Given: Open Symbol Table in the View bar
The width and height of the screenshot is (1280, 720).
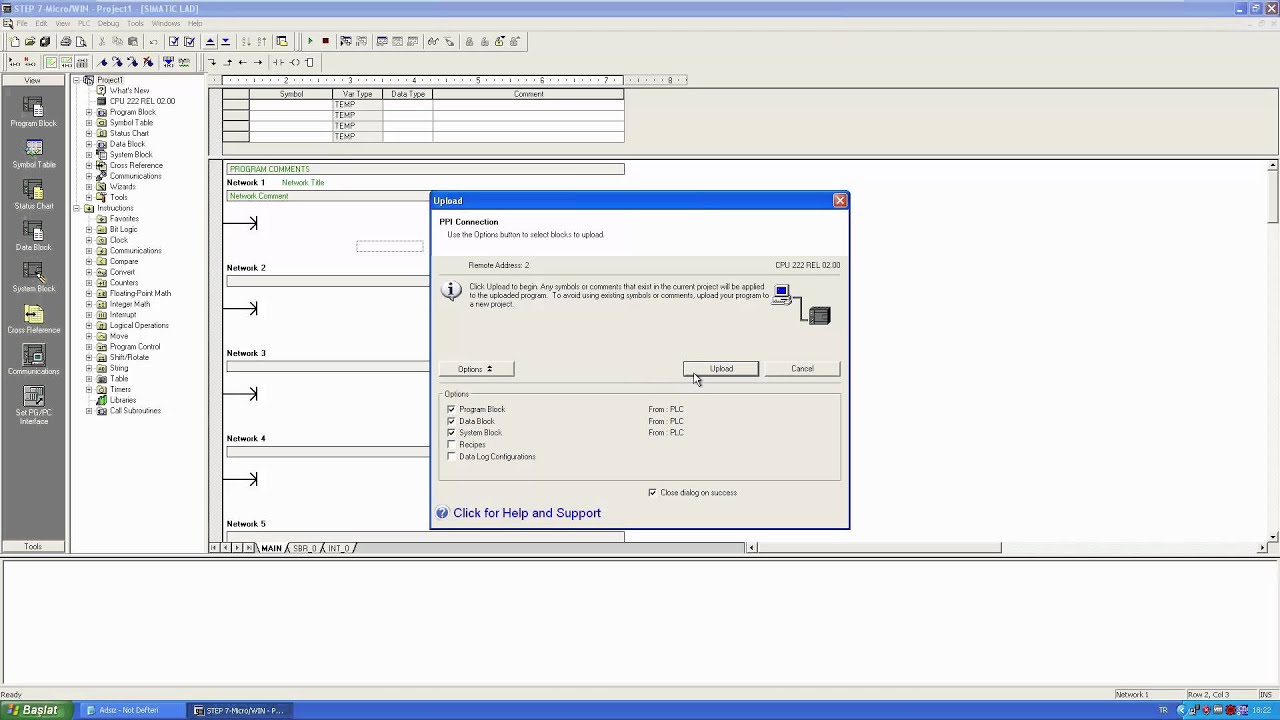Looking at the screenshot, I should click(x=33, y=153).
